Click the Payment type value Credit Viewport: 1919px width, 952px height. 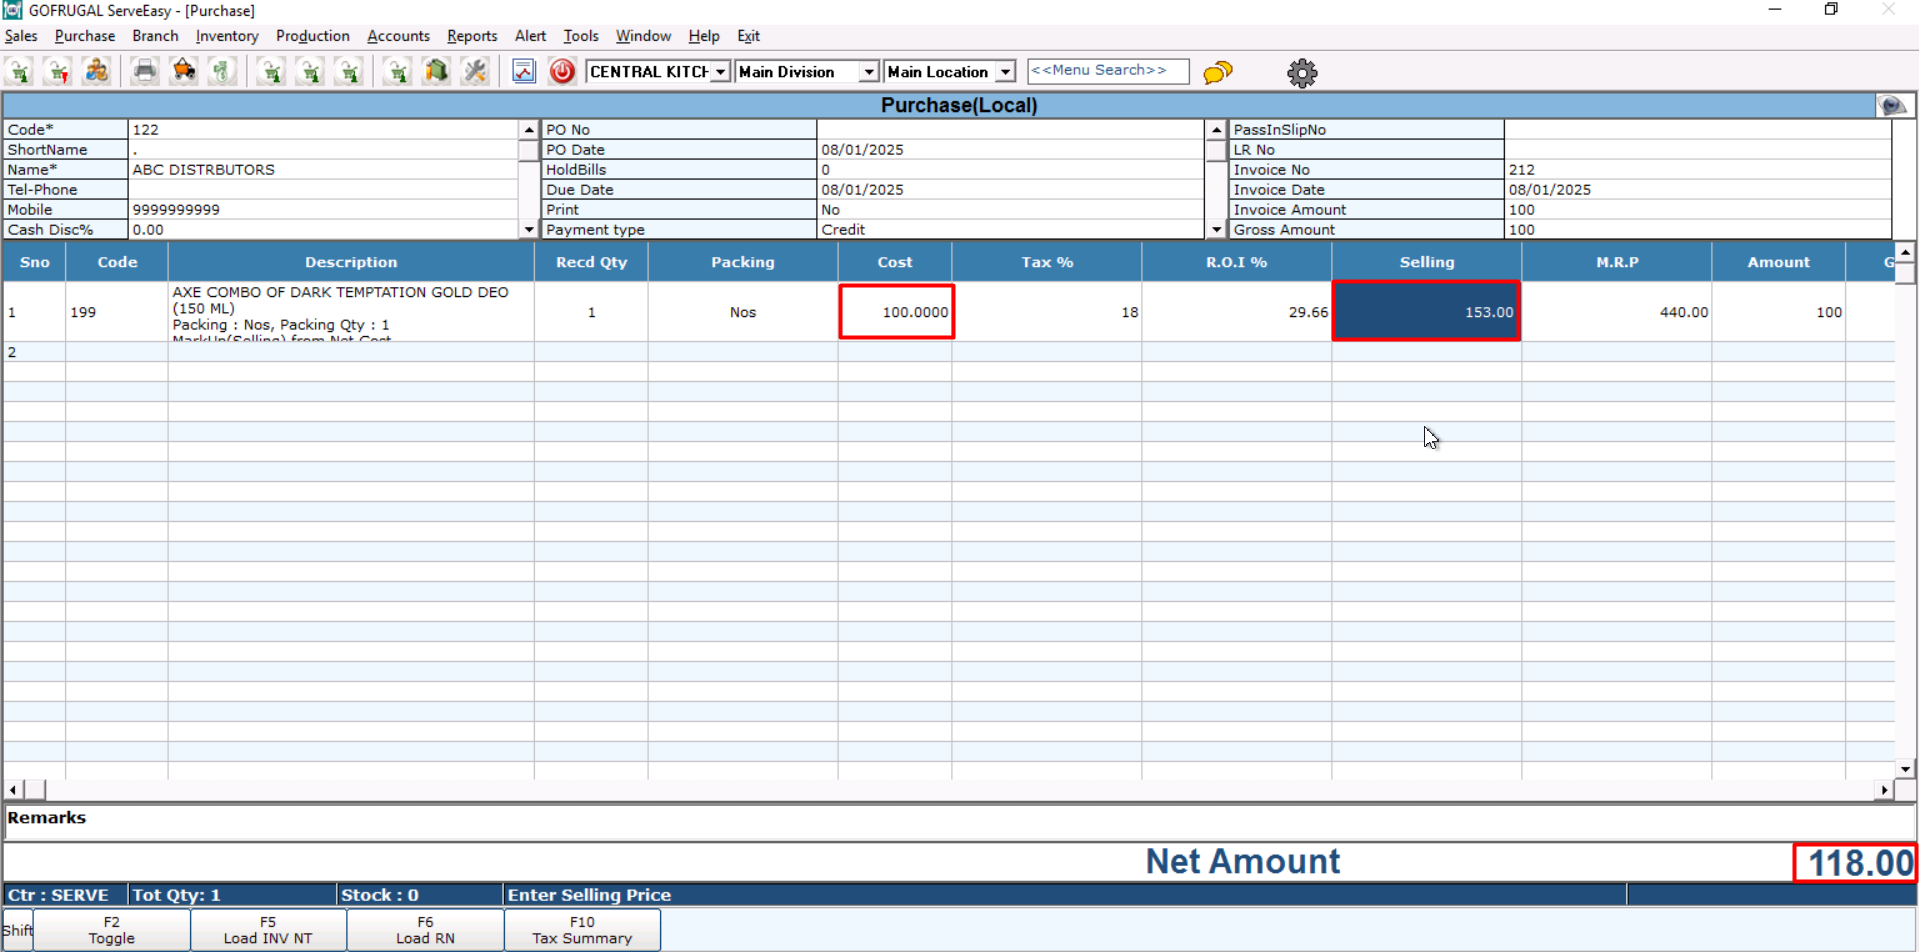pos(1010,230)
